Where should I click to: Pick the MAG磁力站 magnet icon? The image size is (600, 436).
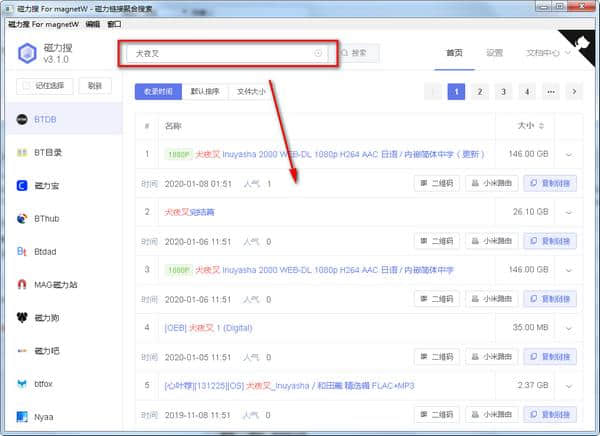(x=23, y=284)
